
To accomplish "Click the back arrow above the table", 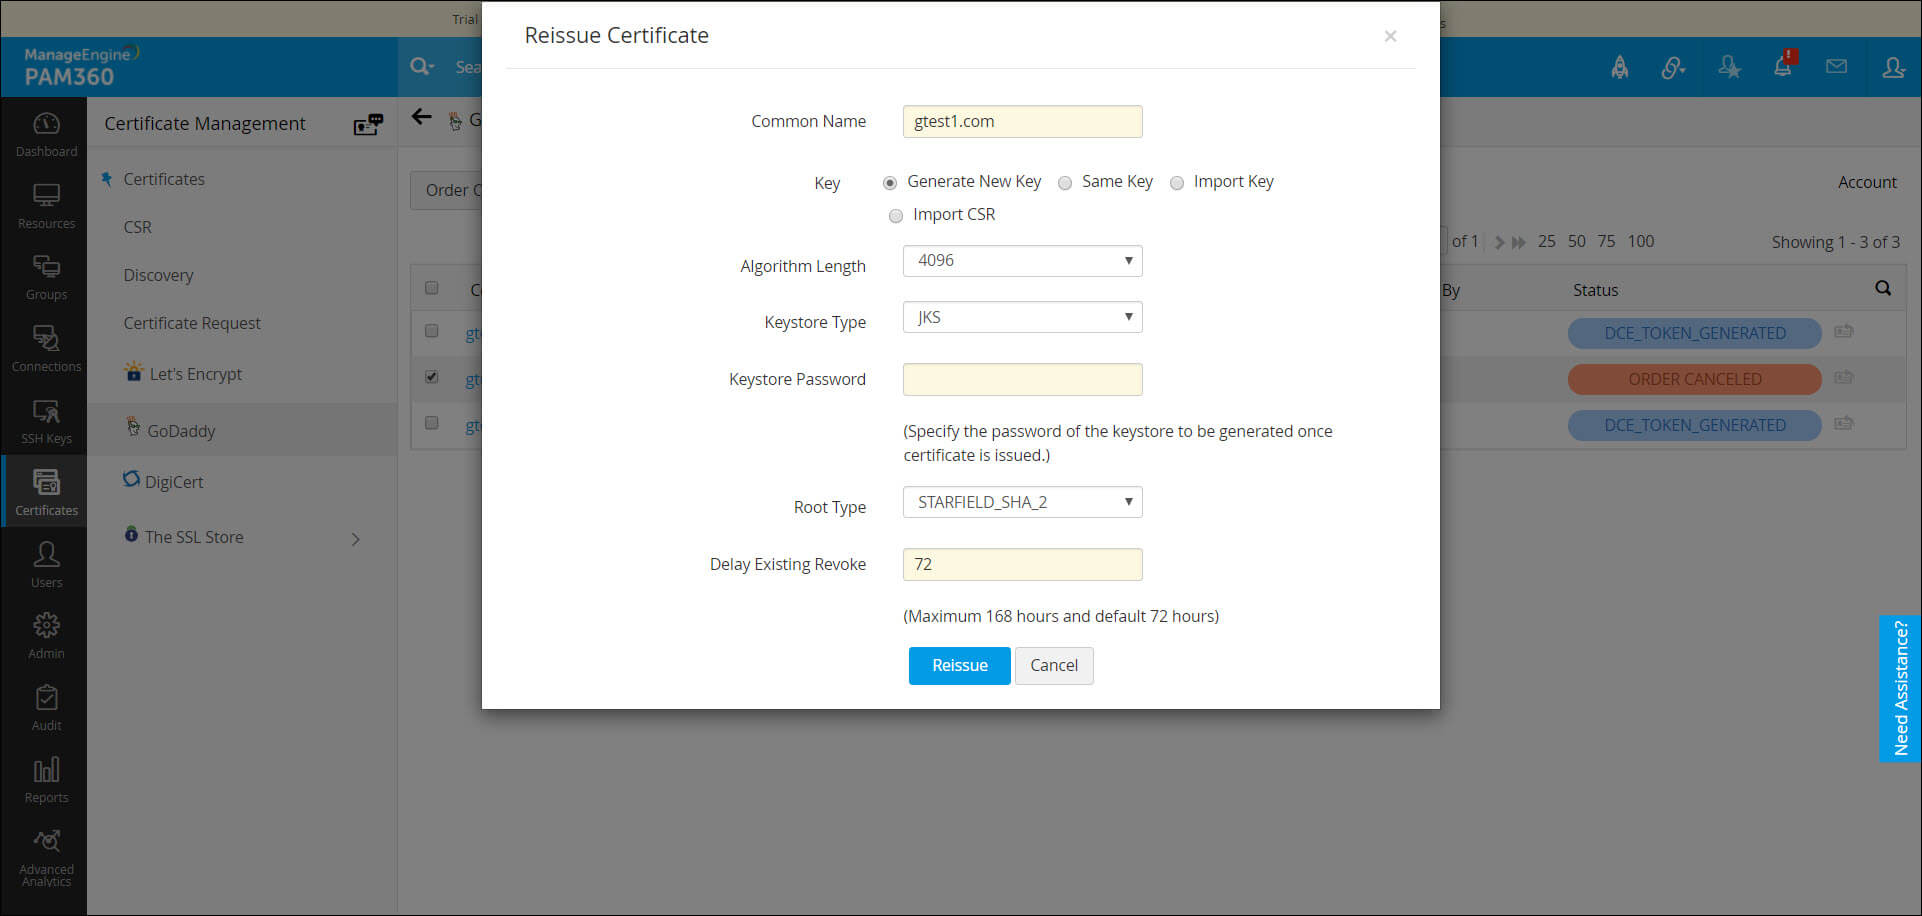I will click(x=422, y=117).
